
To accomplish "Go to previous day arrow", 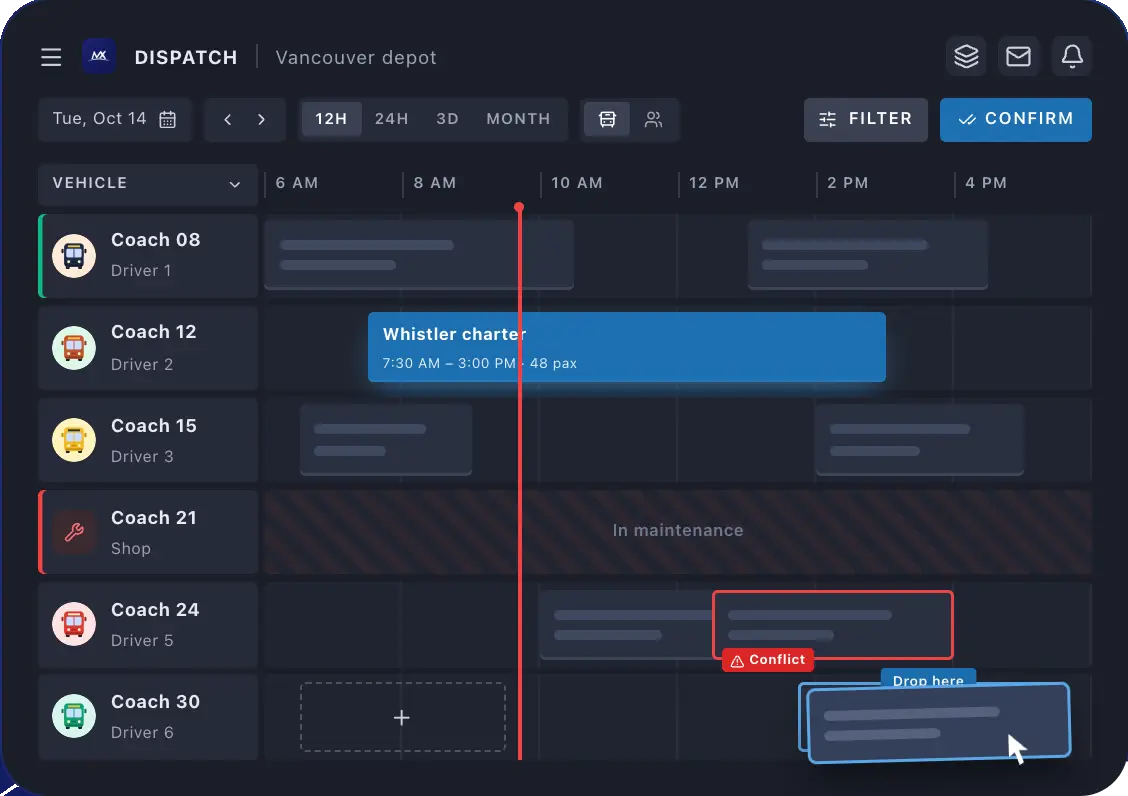I will pos(227,119).
